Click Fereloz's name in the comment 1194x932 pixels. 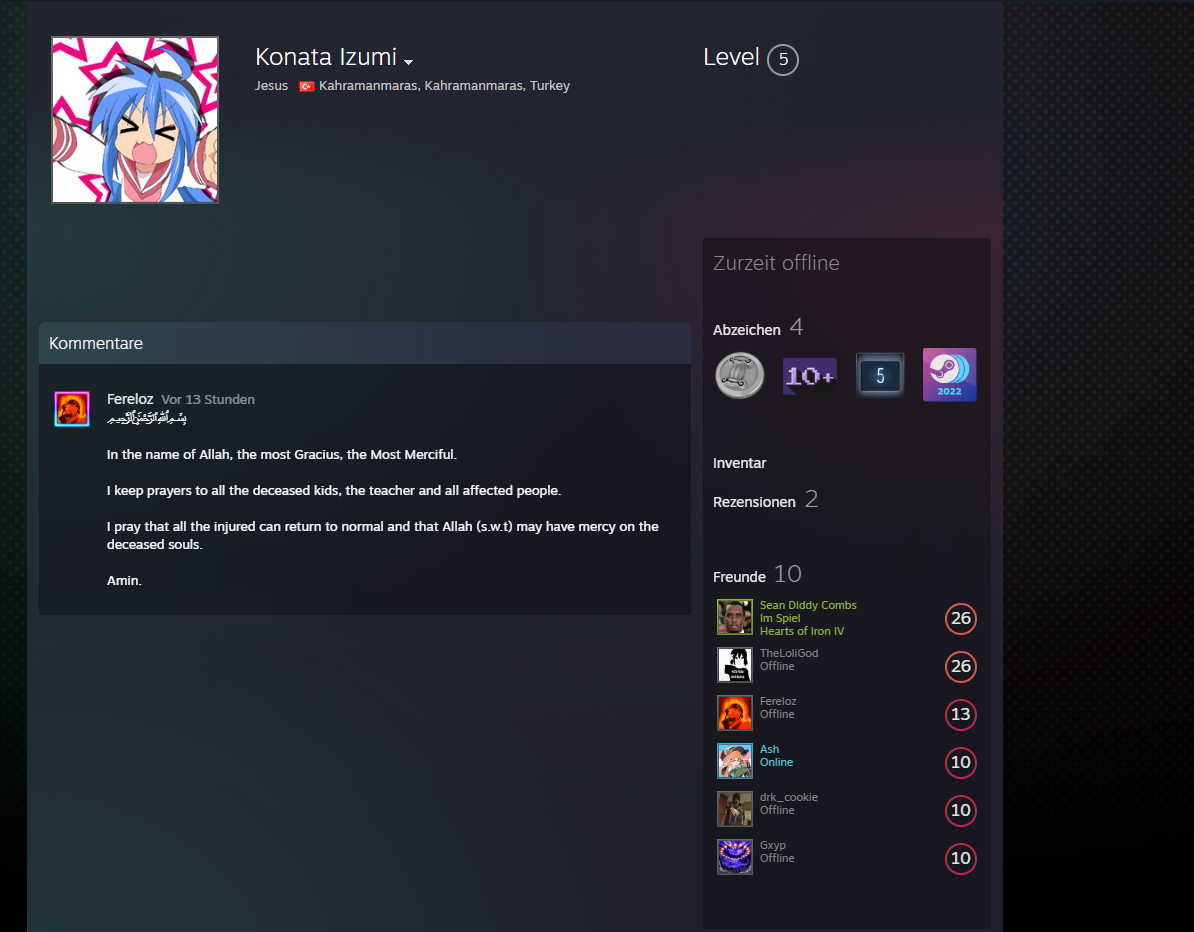(x=130, y=399)
